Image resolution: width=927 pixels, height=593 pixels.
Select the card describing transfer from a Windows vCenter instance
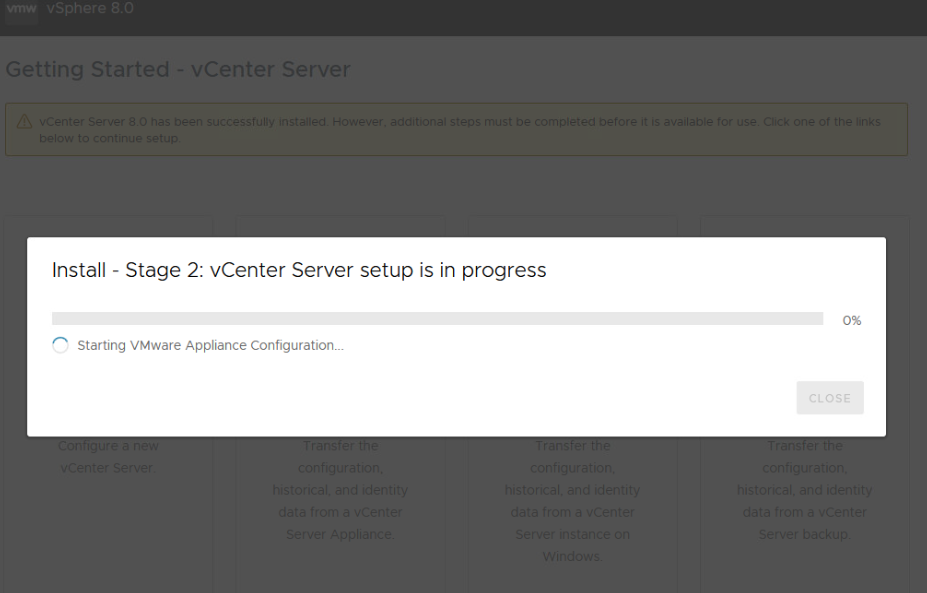coord(572,500)
